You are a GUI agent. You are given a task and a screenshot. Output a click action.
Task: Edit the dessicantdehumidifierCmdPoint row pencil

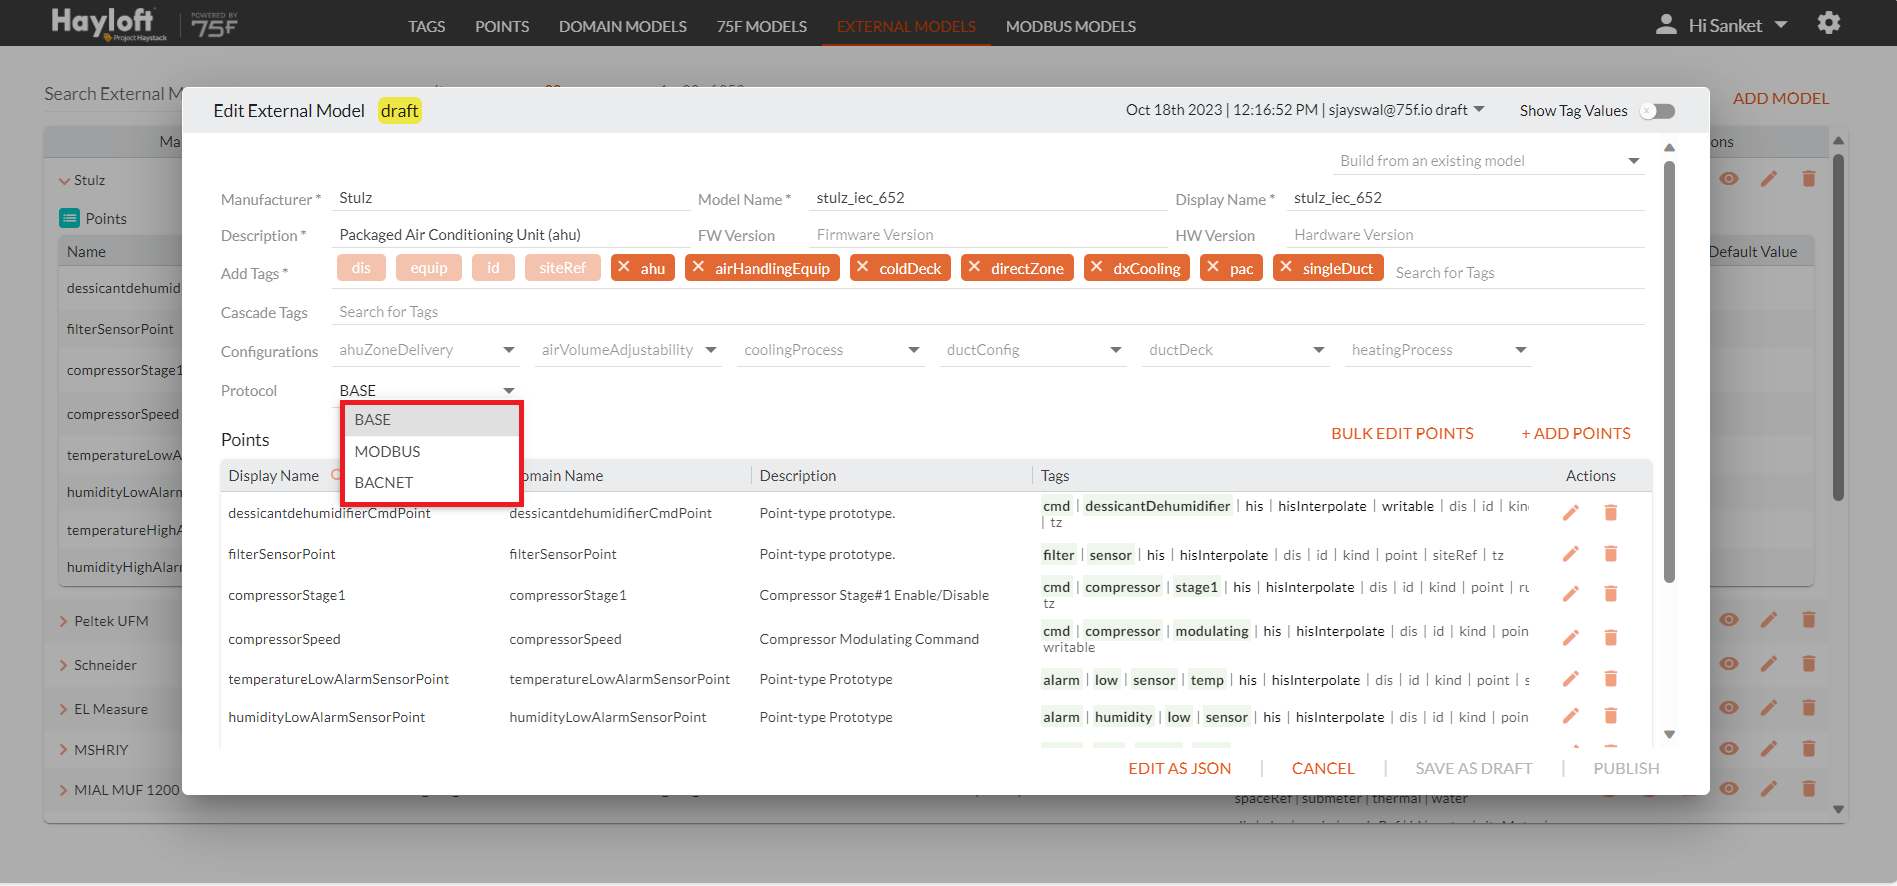[x=1571, y=513]
